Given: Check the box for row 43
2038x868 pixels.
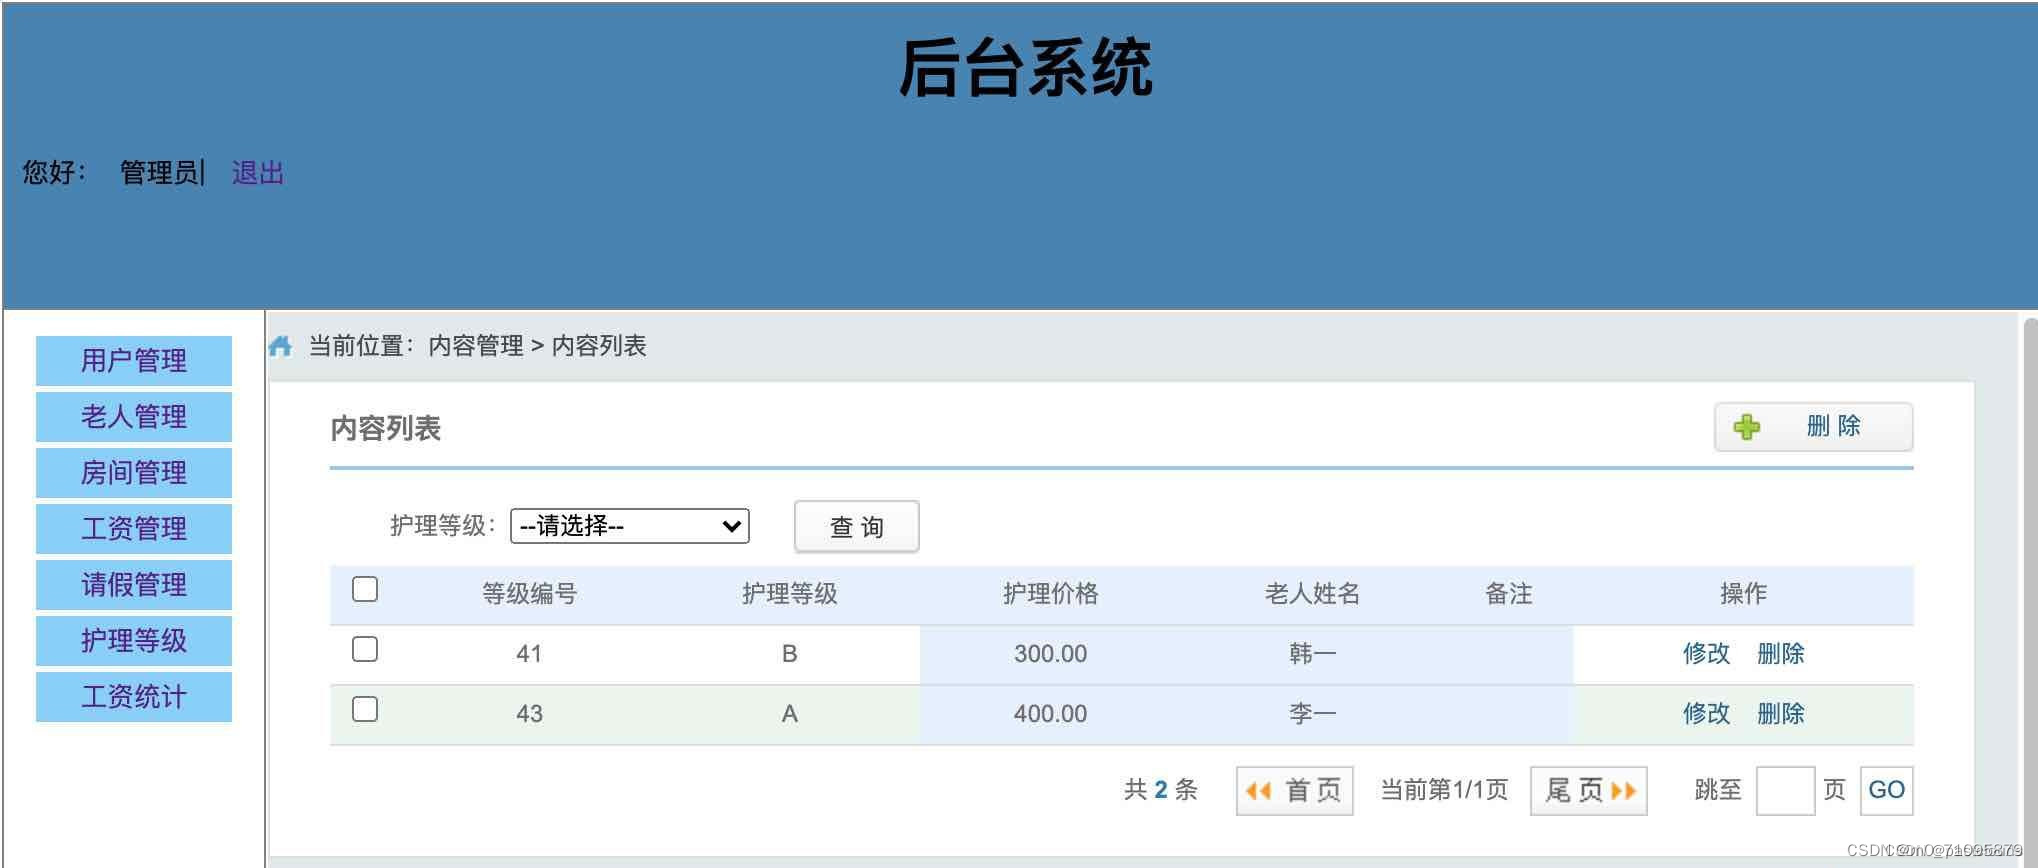Looking at the screenshot, I should click(x=365, y=709).
